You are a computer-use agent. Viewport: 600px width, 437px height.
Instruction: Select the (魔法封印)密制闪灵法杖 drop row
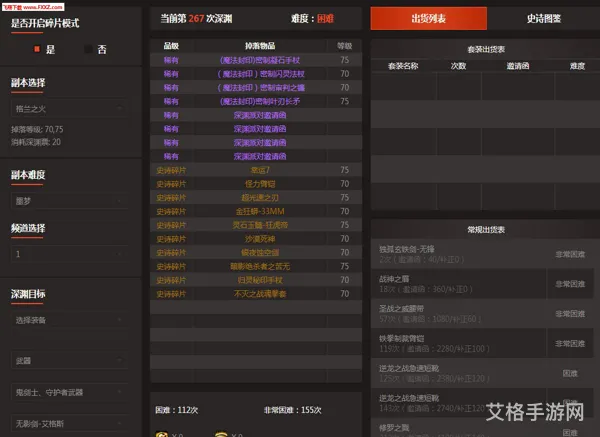(256, 74)
